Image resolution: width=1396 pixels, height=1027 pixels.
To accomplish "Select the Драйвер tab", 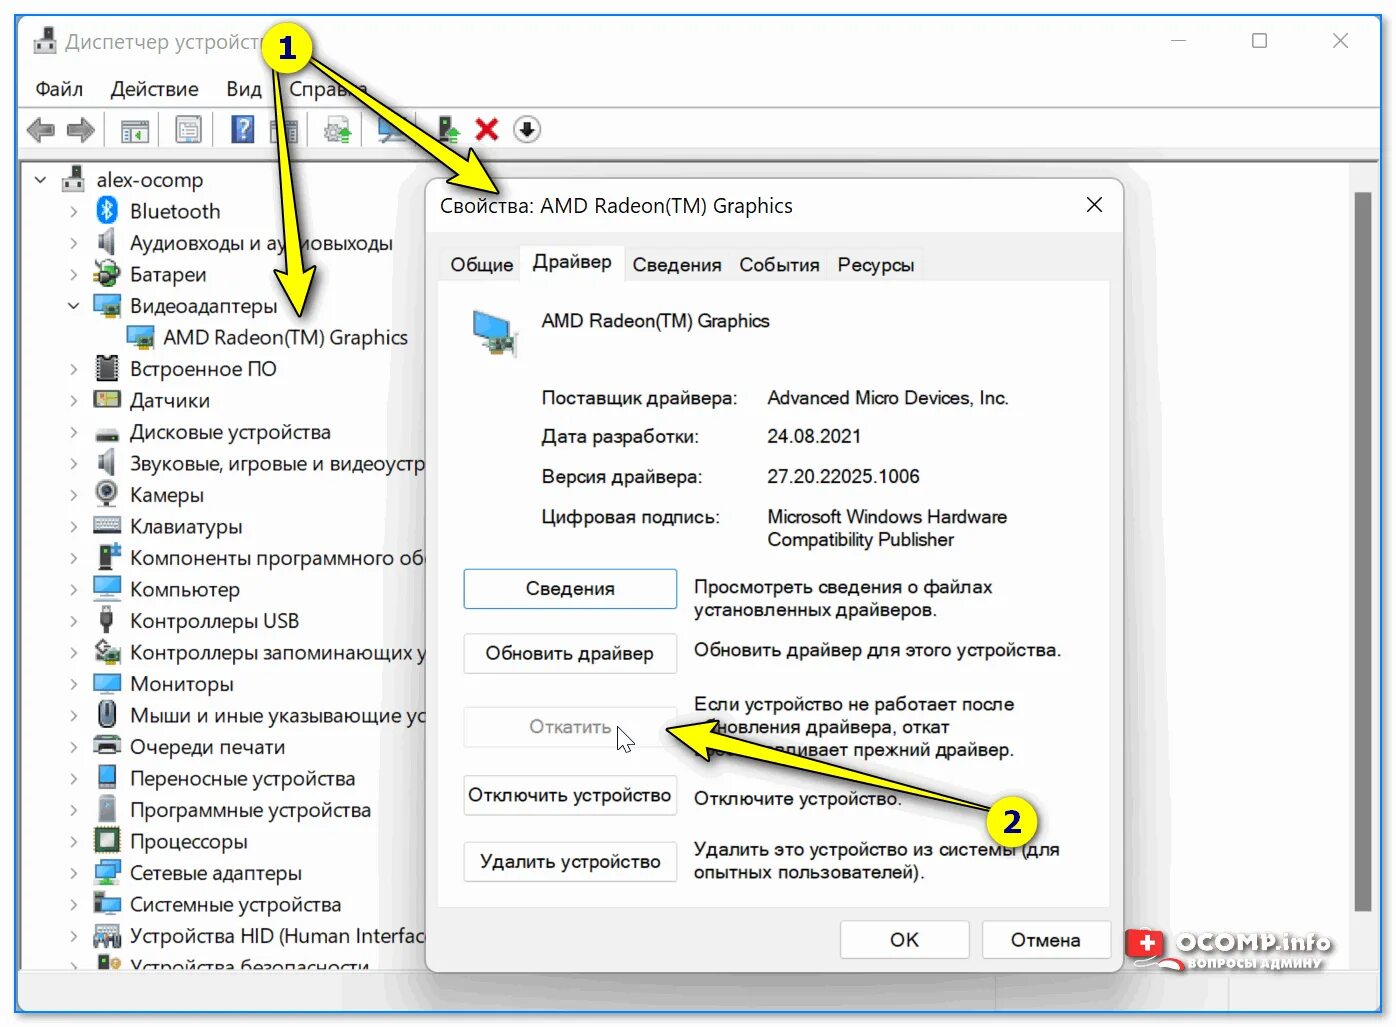I will pyautogui.click(x=572, y=262).
